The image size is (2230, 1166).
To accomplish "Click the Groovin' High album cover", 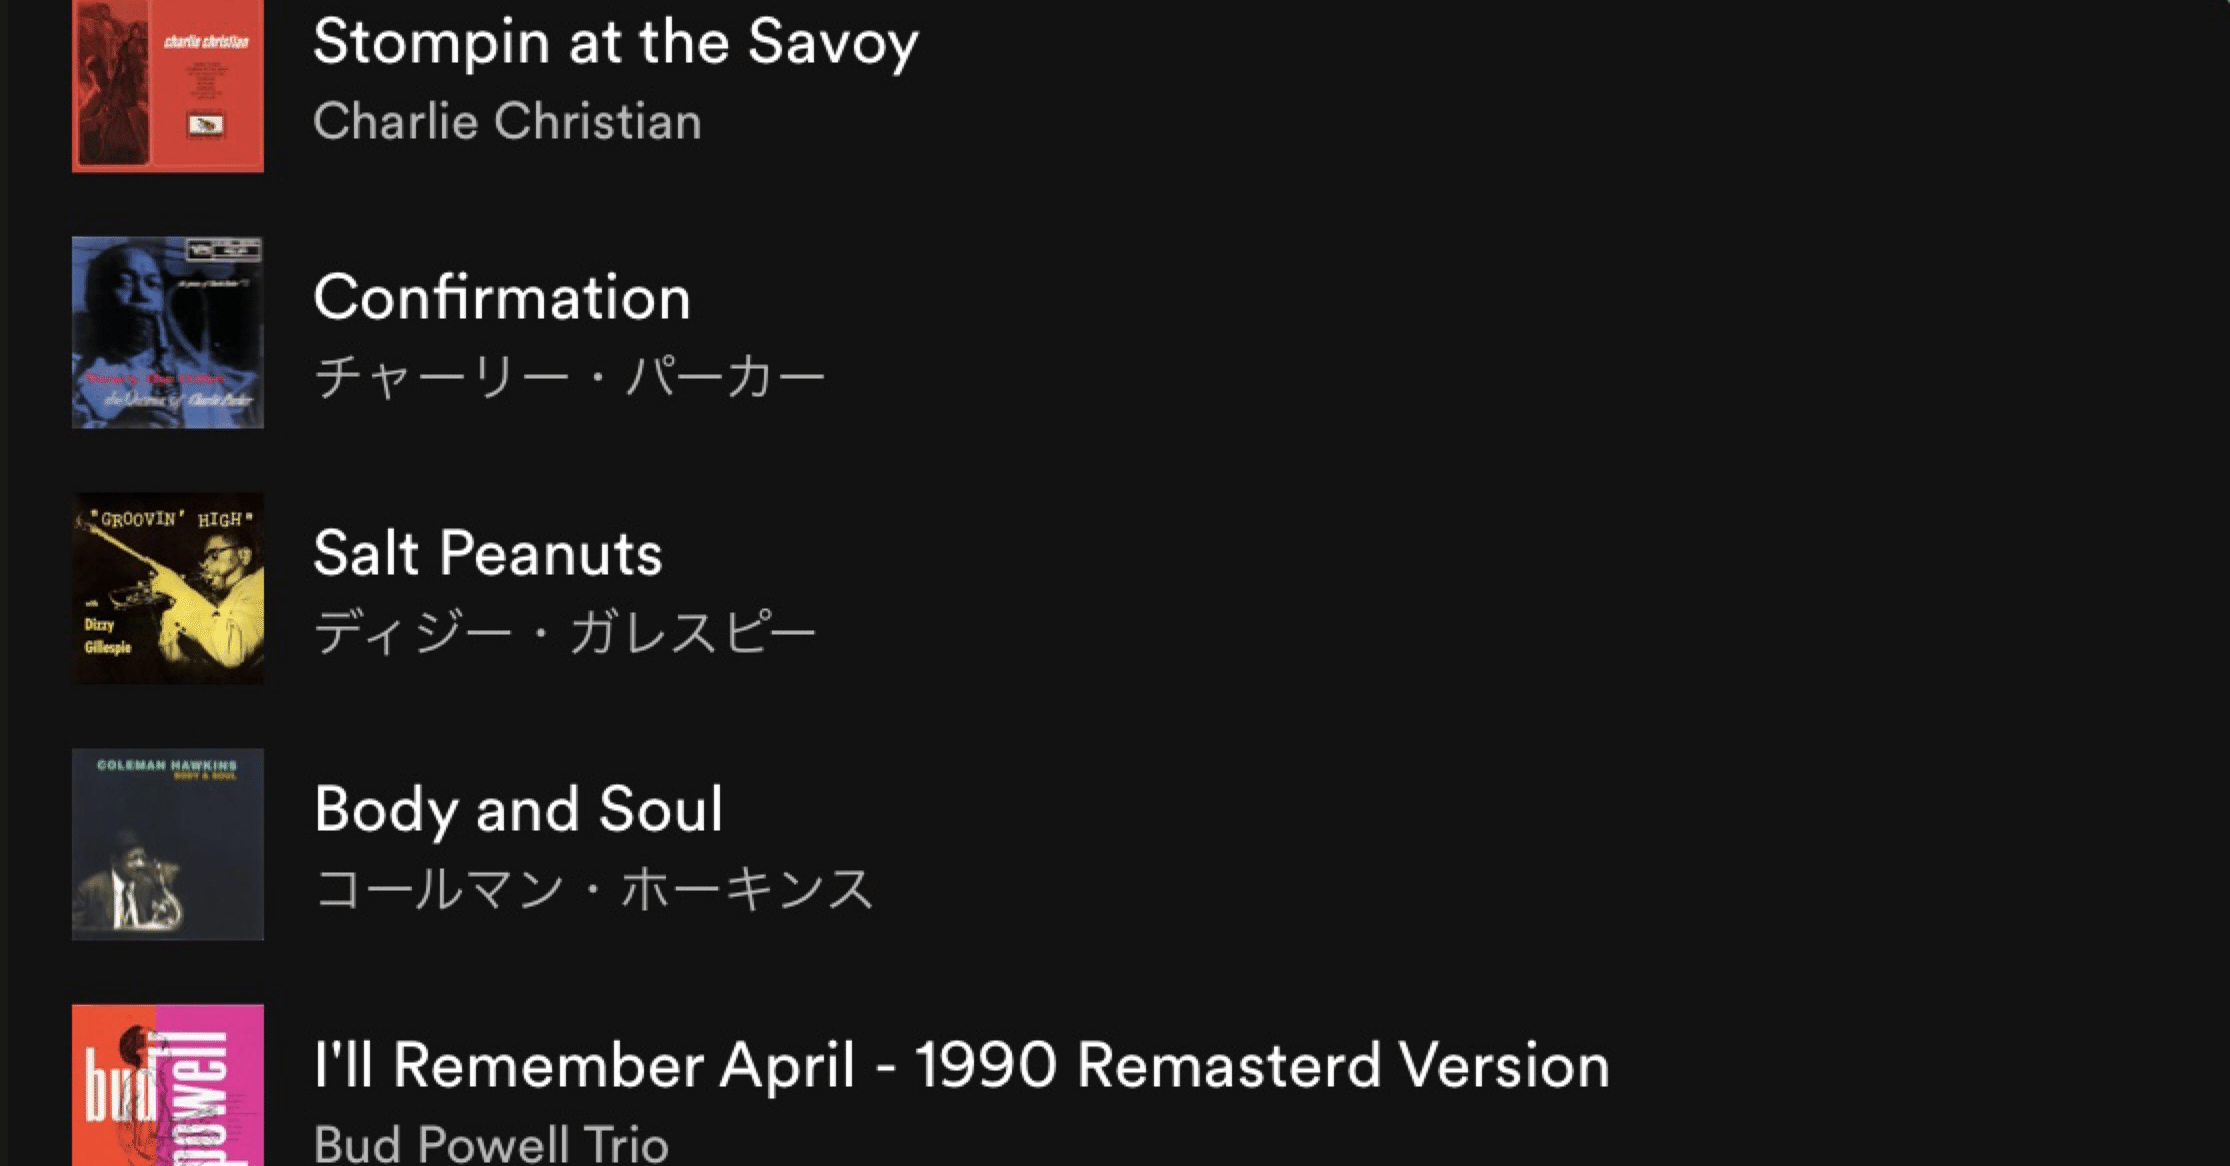I will pos(168,589).
